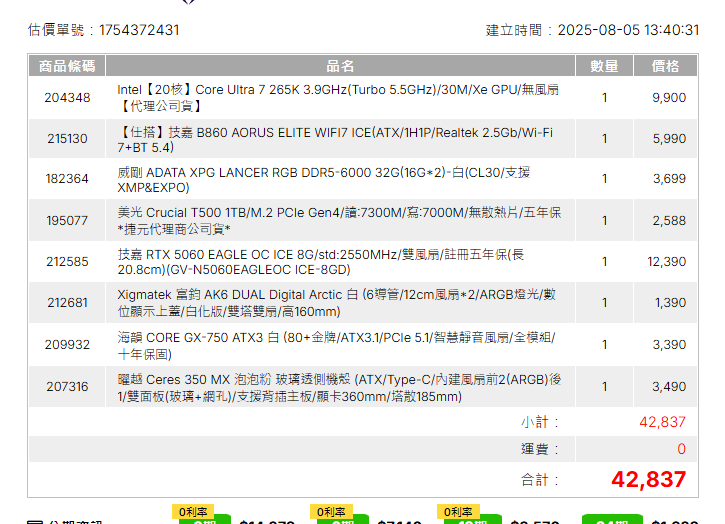Viewport: 725px width, 524px height.
Task: Select barcode 207316
Action: (x=68, y=387)
